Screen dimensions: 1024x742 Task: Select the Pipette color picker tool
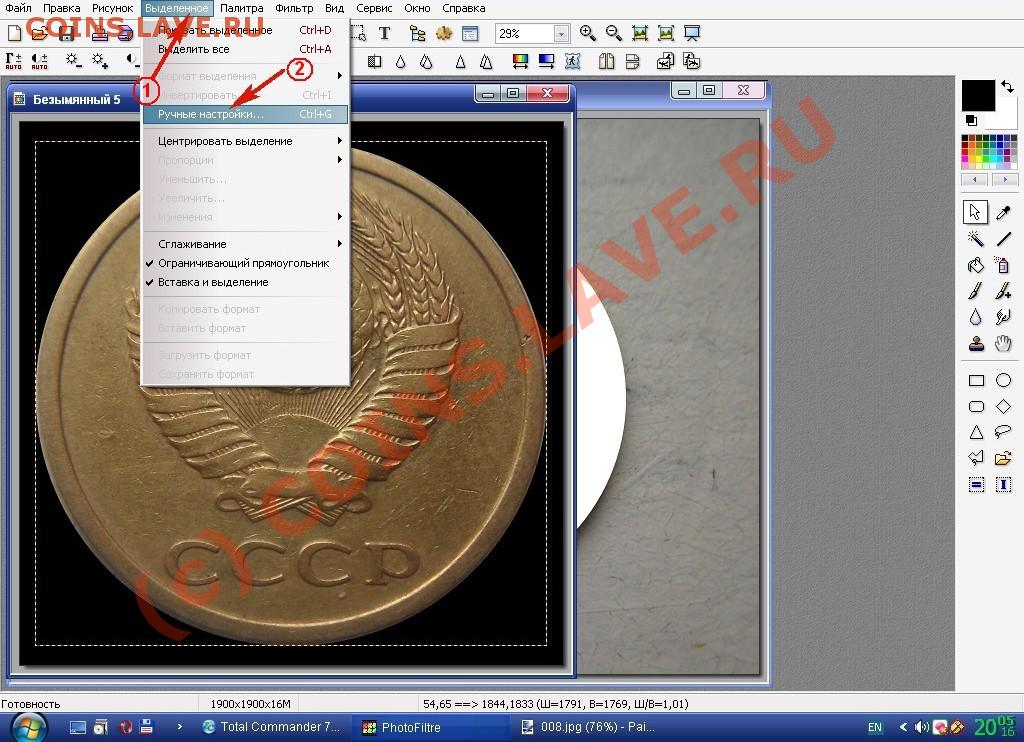[x=1003, y=212]
